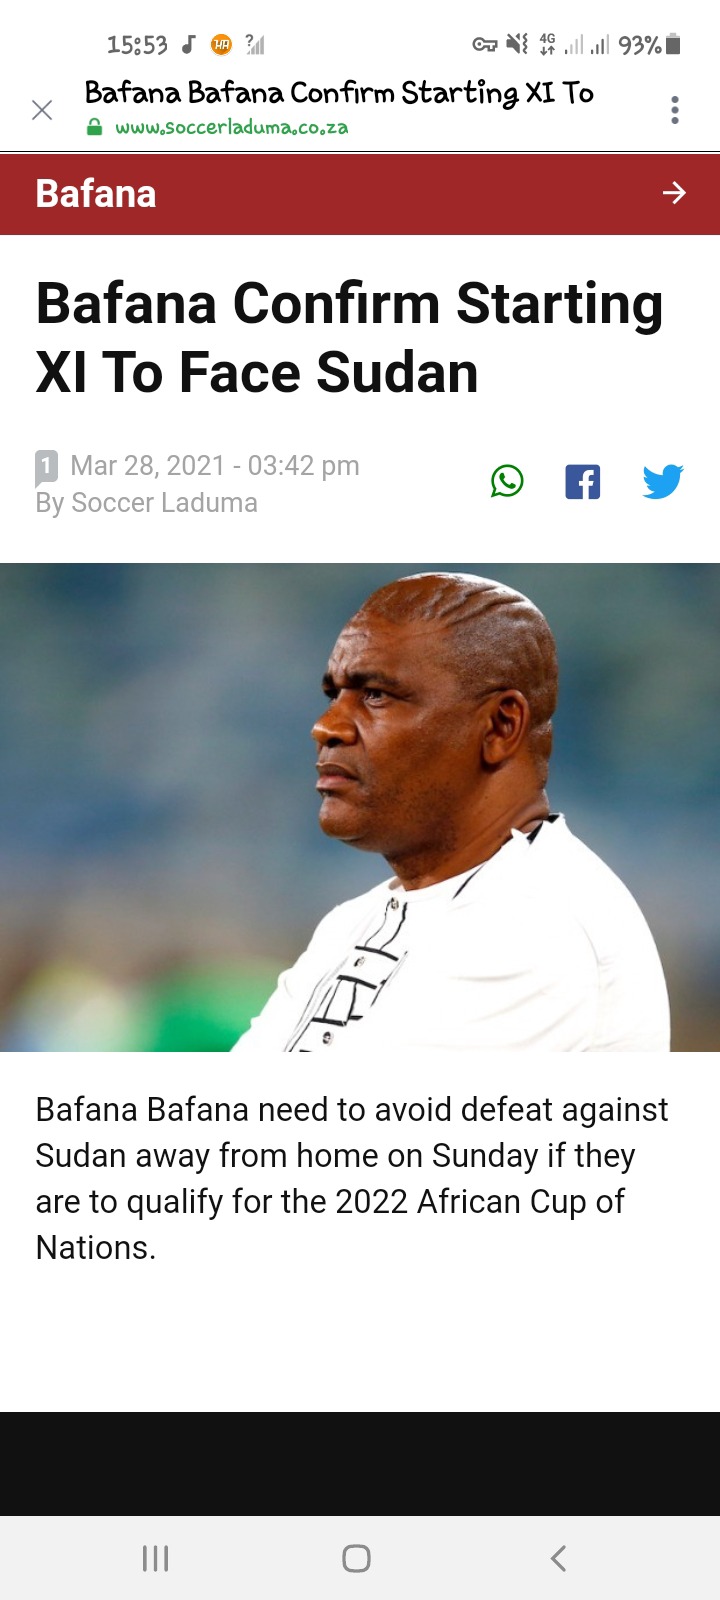Tap the www.soccerladuma.co.za URL

tap(232, 128)
